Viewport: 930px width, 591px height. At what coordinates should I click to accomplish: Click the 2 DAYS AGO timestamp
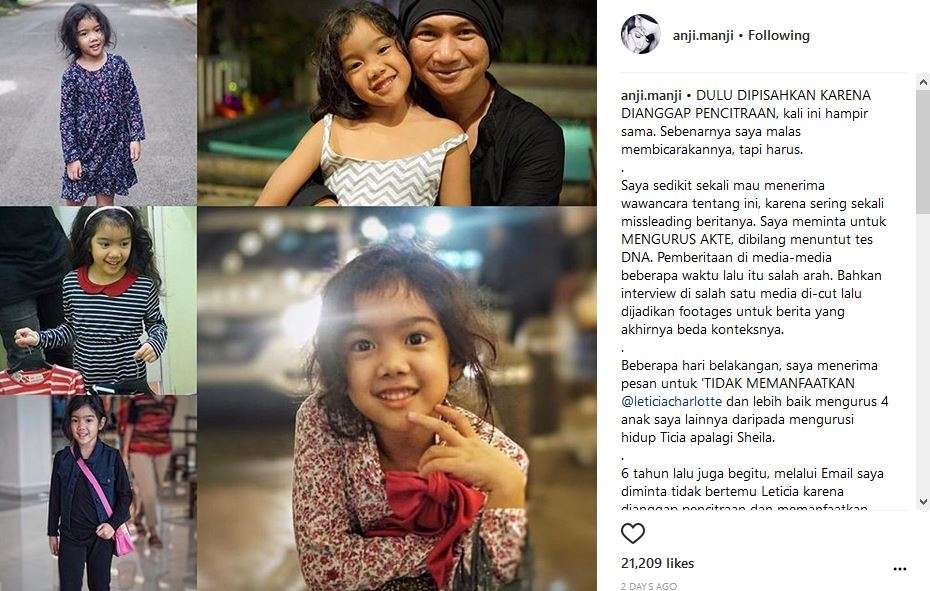pyautogui.click(x=649, y=586)
